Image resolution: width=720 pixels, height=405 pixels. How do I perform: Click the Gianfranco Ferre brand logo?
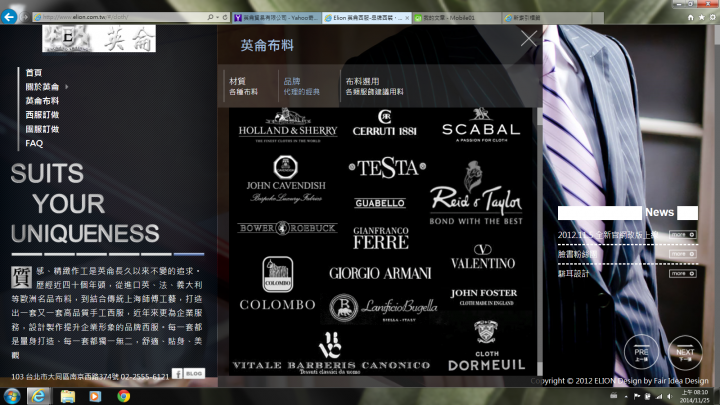click(381, 238)
